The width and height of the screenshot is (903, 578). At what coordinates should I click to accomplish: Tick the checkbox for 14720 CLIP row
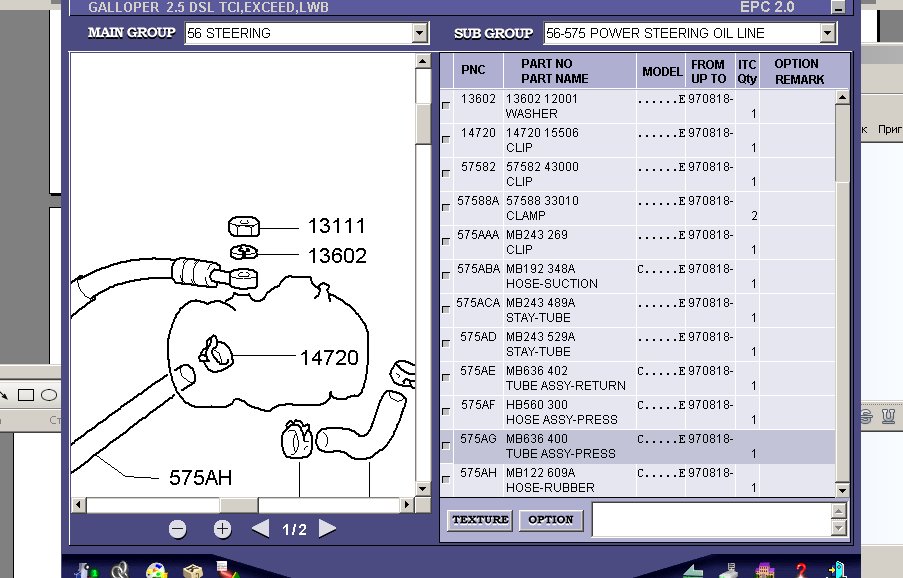point(446,139)
